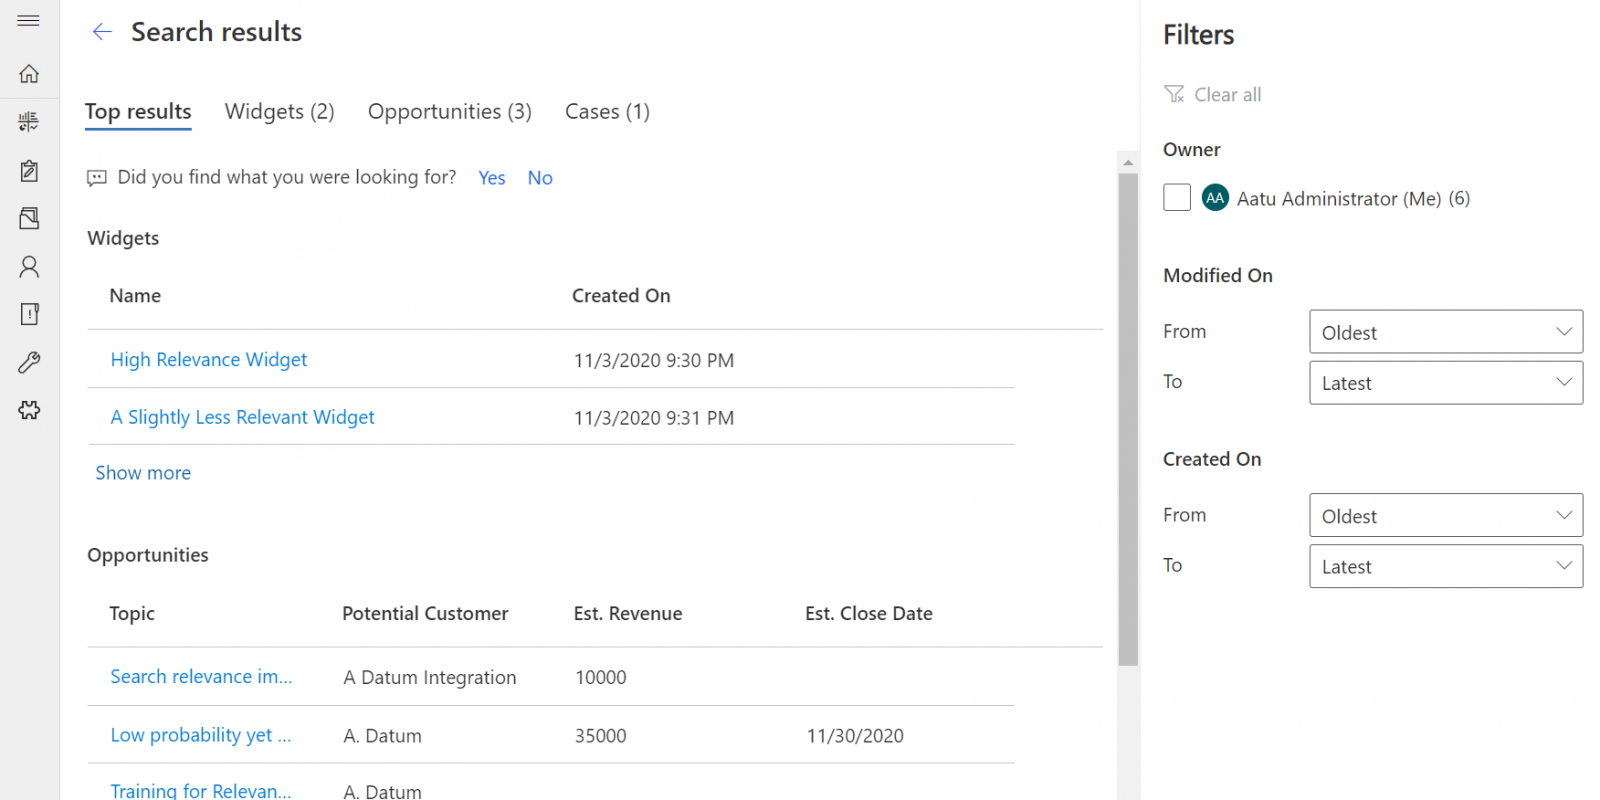This screenshot has height=800, width=1600.
Task: Open Low probability yet ... opportunity
Action: [x=201, y=735]
